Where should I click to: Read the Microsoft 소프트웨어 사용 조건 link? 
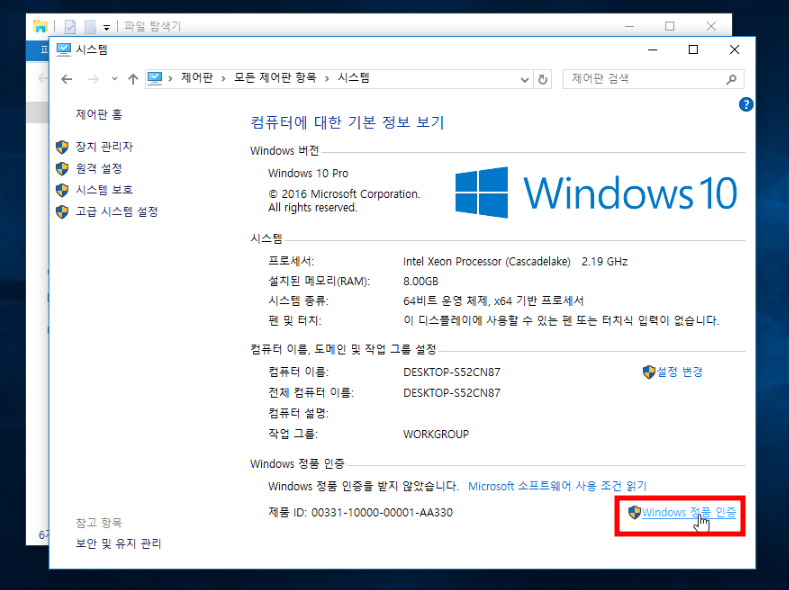557,486
